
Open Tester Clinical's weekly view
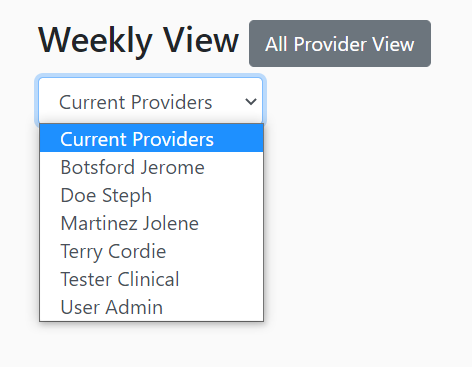[151, 279]
